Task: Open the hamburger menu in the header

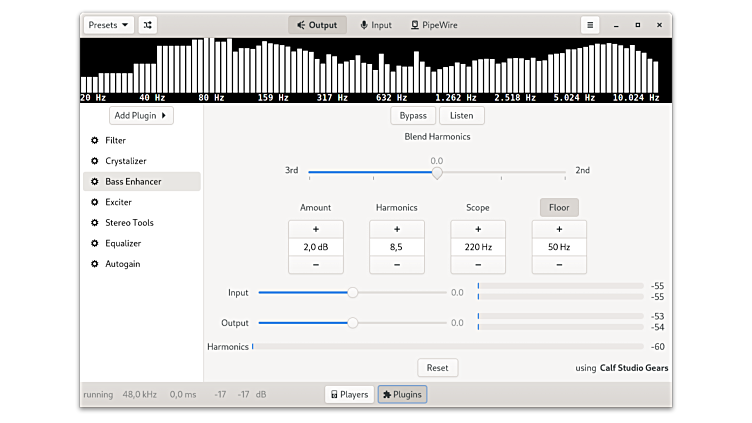Action: point(590,25)
